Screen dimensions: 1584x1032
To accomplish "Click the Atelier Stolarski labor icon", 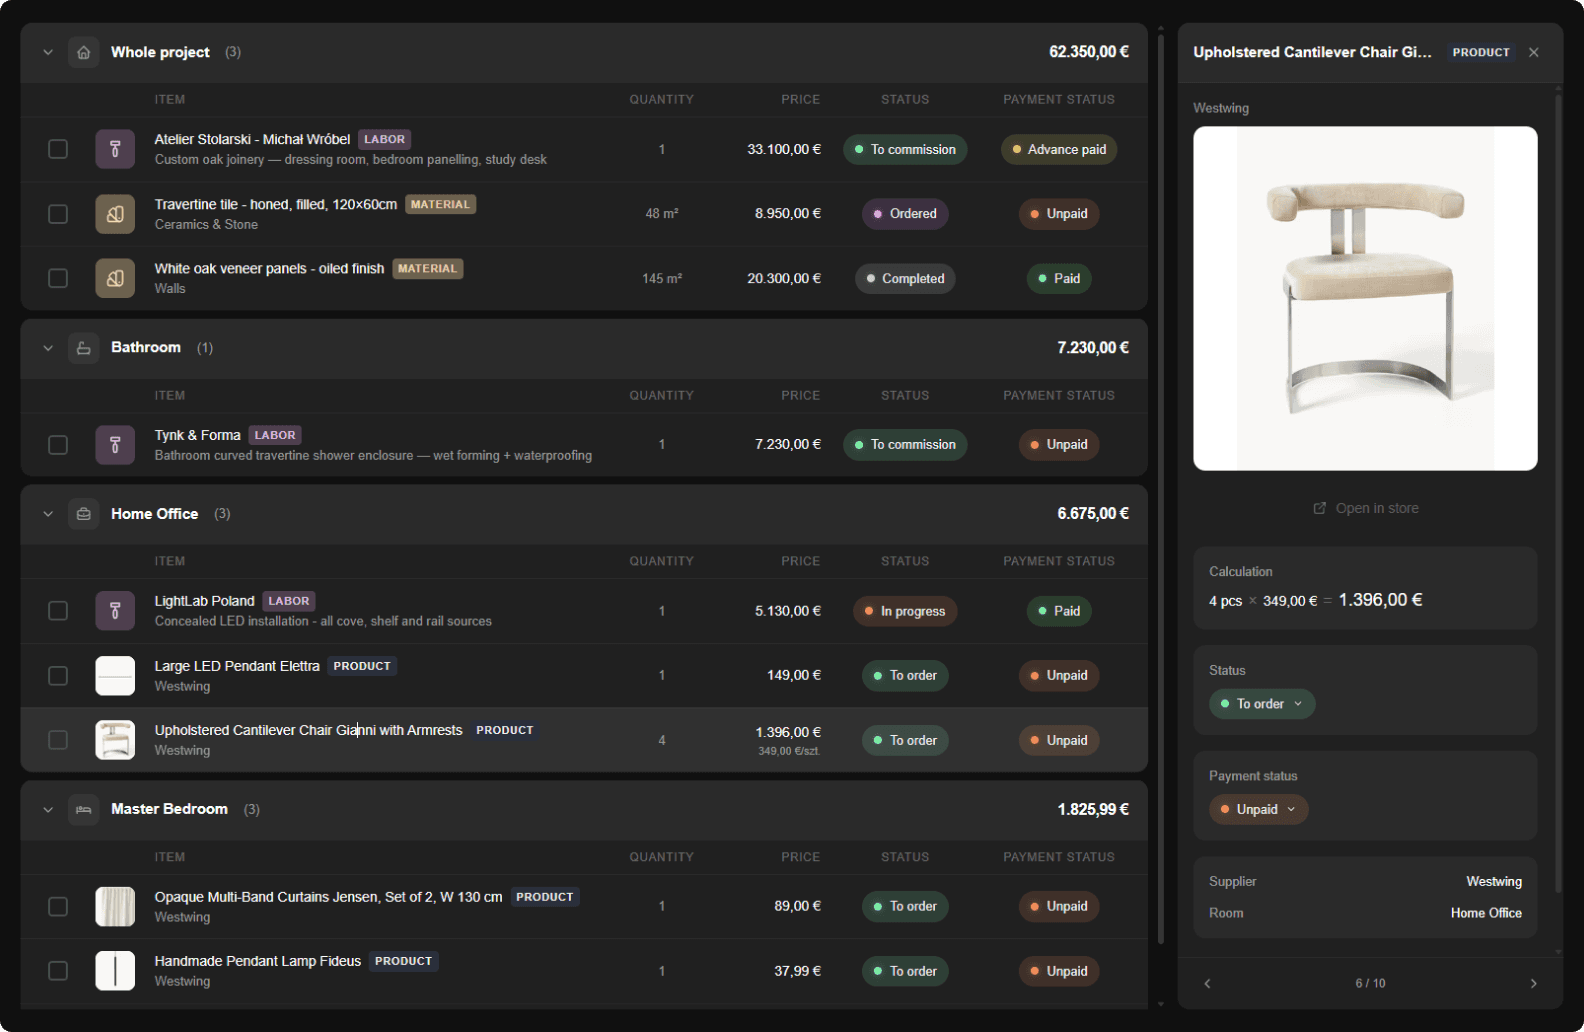I will point(115,149).
